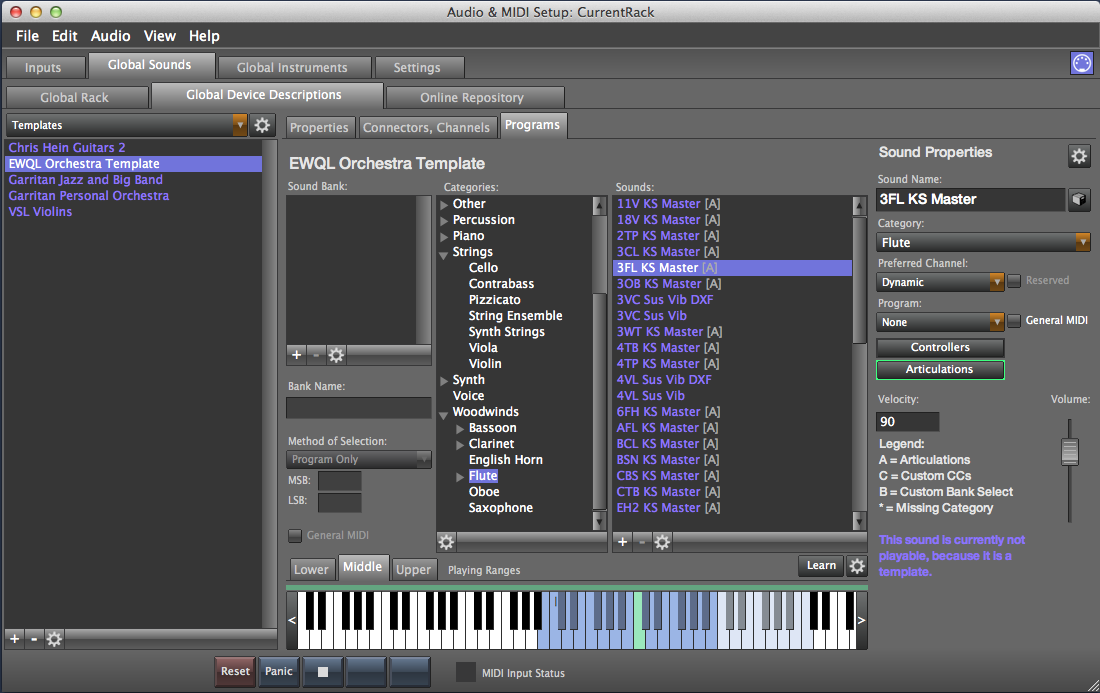Screen dimensions: 1100x693
Task: Click the stop button next to Panic
Action: tap(323, 672)
